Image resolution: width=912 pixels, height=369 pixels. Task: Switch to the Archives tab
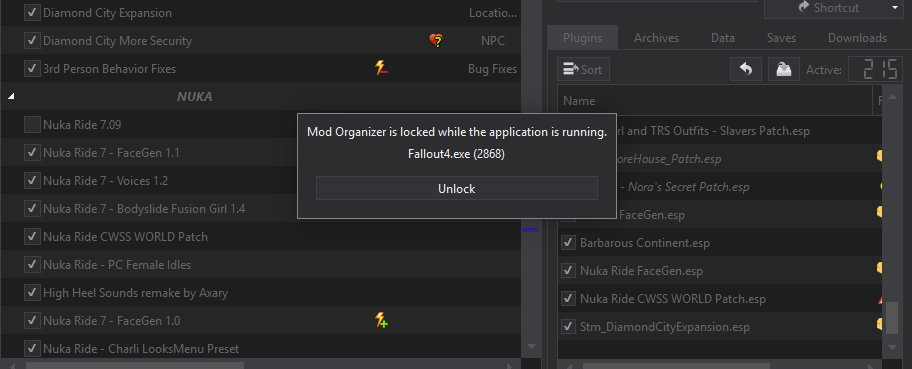pos(656,38)
